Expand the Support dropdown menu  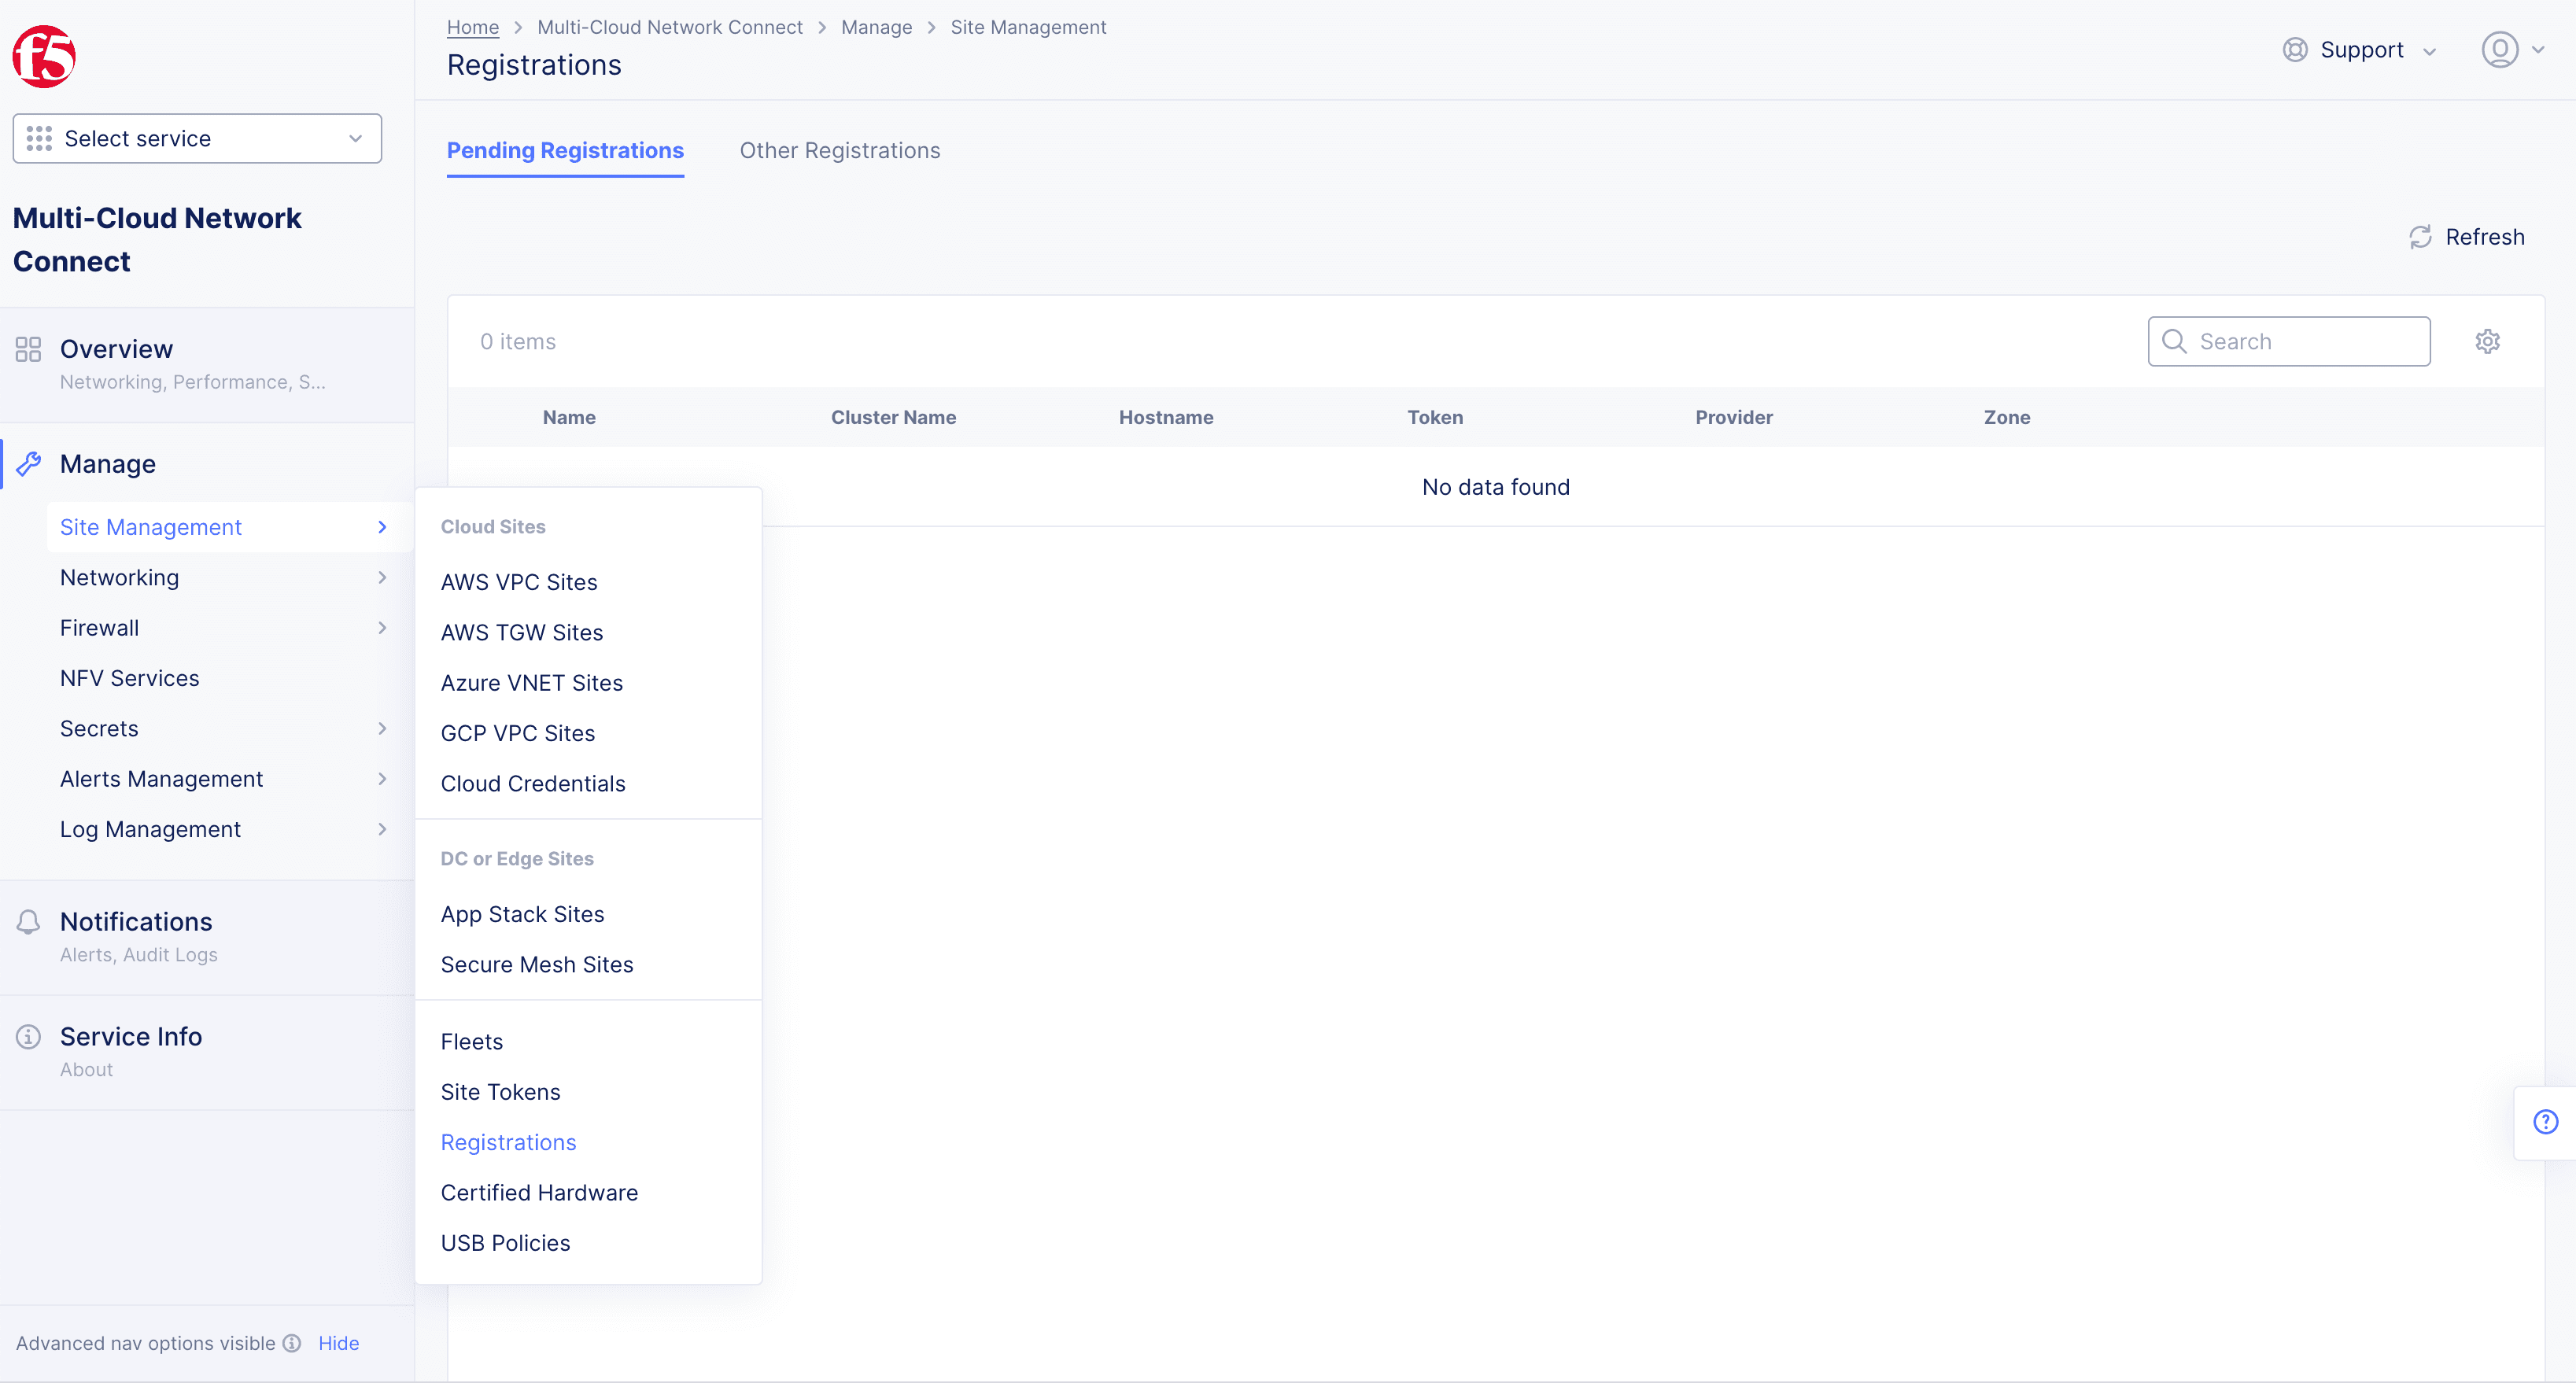point(2359,50)
